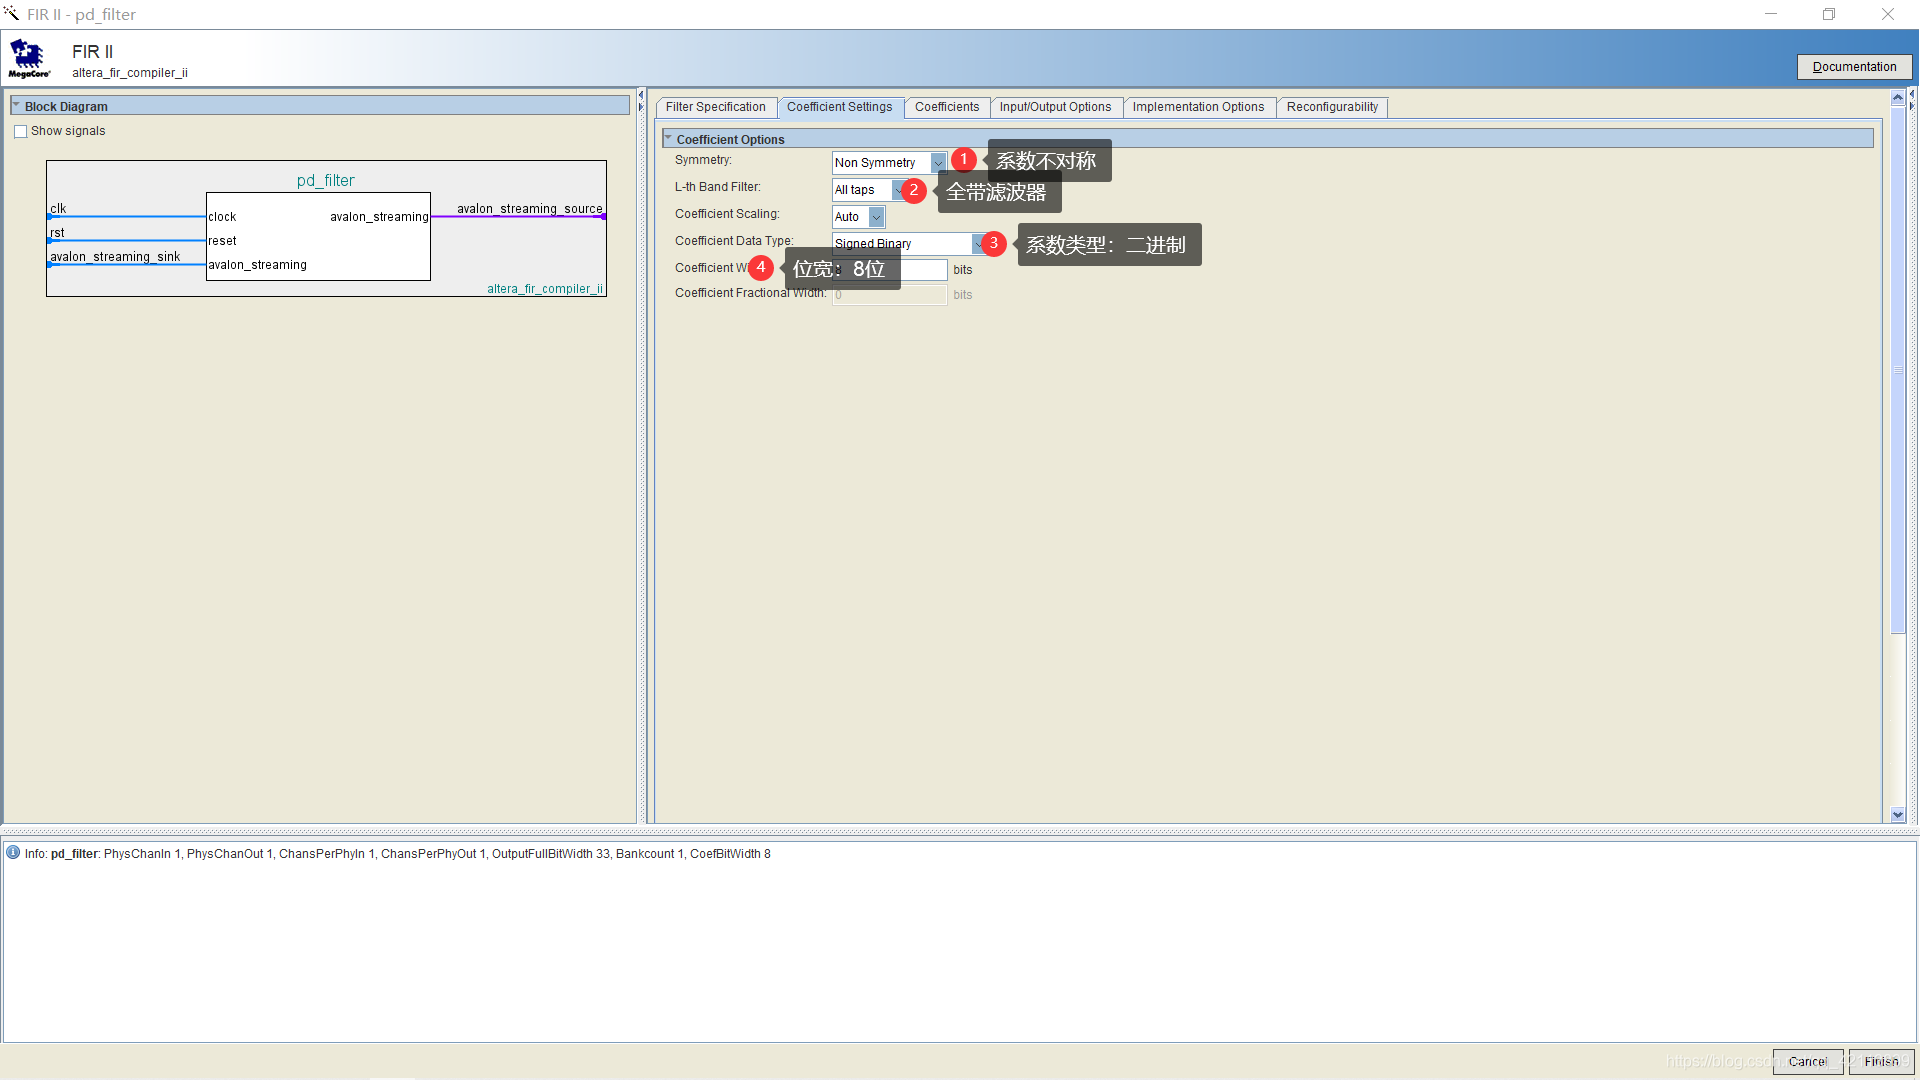
Task: Click the Coefficient Width input field
Action: 922,270
